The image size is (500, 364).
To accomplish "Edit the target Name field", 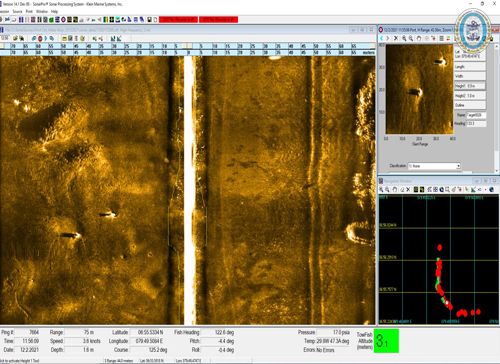I will pyautogui.click(x=476, y=115).
